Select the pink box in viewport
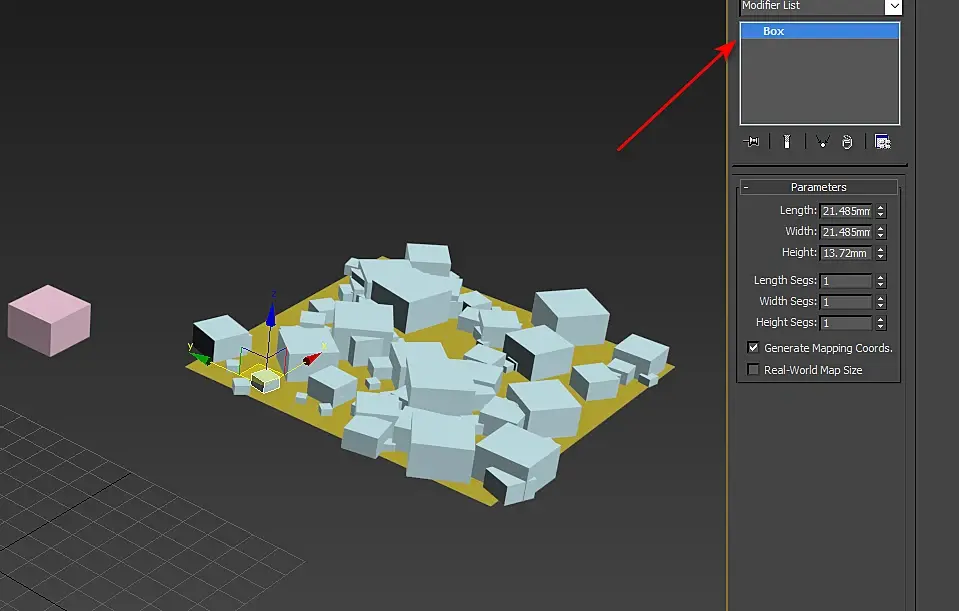 point(48,320)
